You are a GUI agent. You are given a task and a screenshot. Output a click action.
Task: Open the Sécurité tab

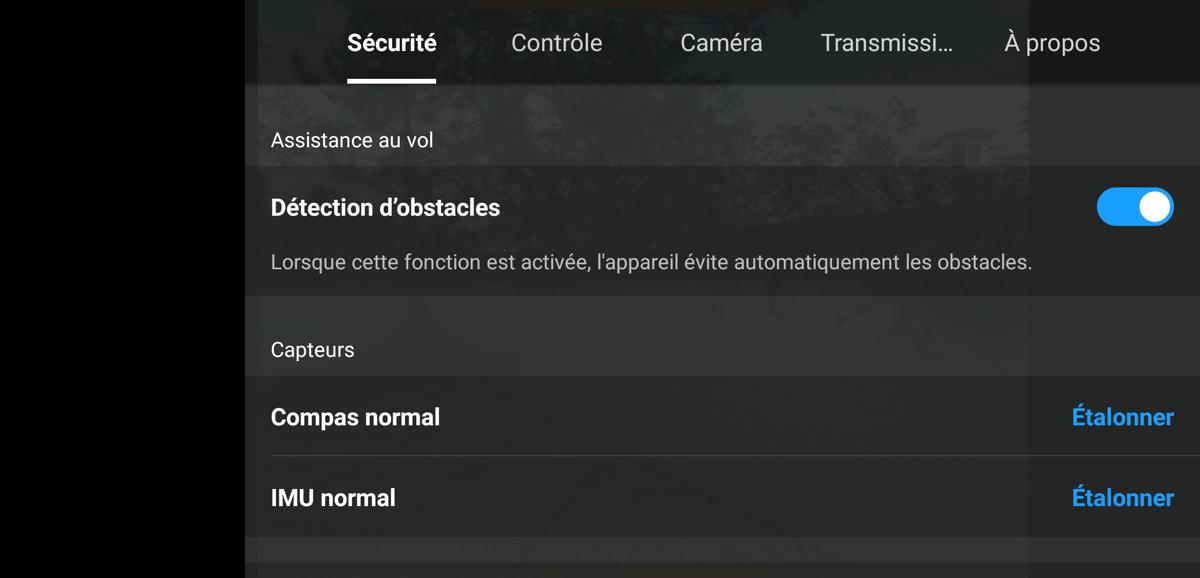pyautogui.click(x=391, y=43)
